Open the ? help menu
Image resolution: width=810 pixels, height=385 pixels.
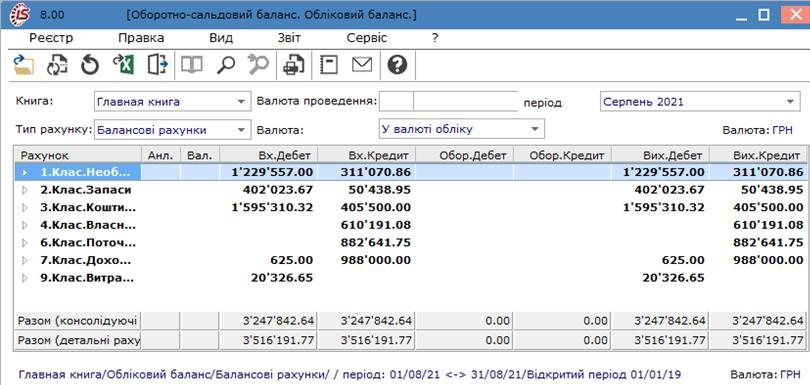(x=435, y=38)
